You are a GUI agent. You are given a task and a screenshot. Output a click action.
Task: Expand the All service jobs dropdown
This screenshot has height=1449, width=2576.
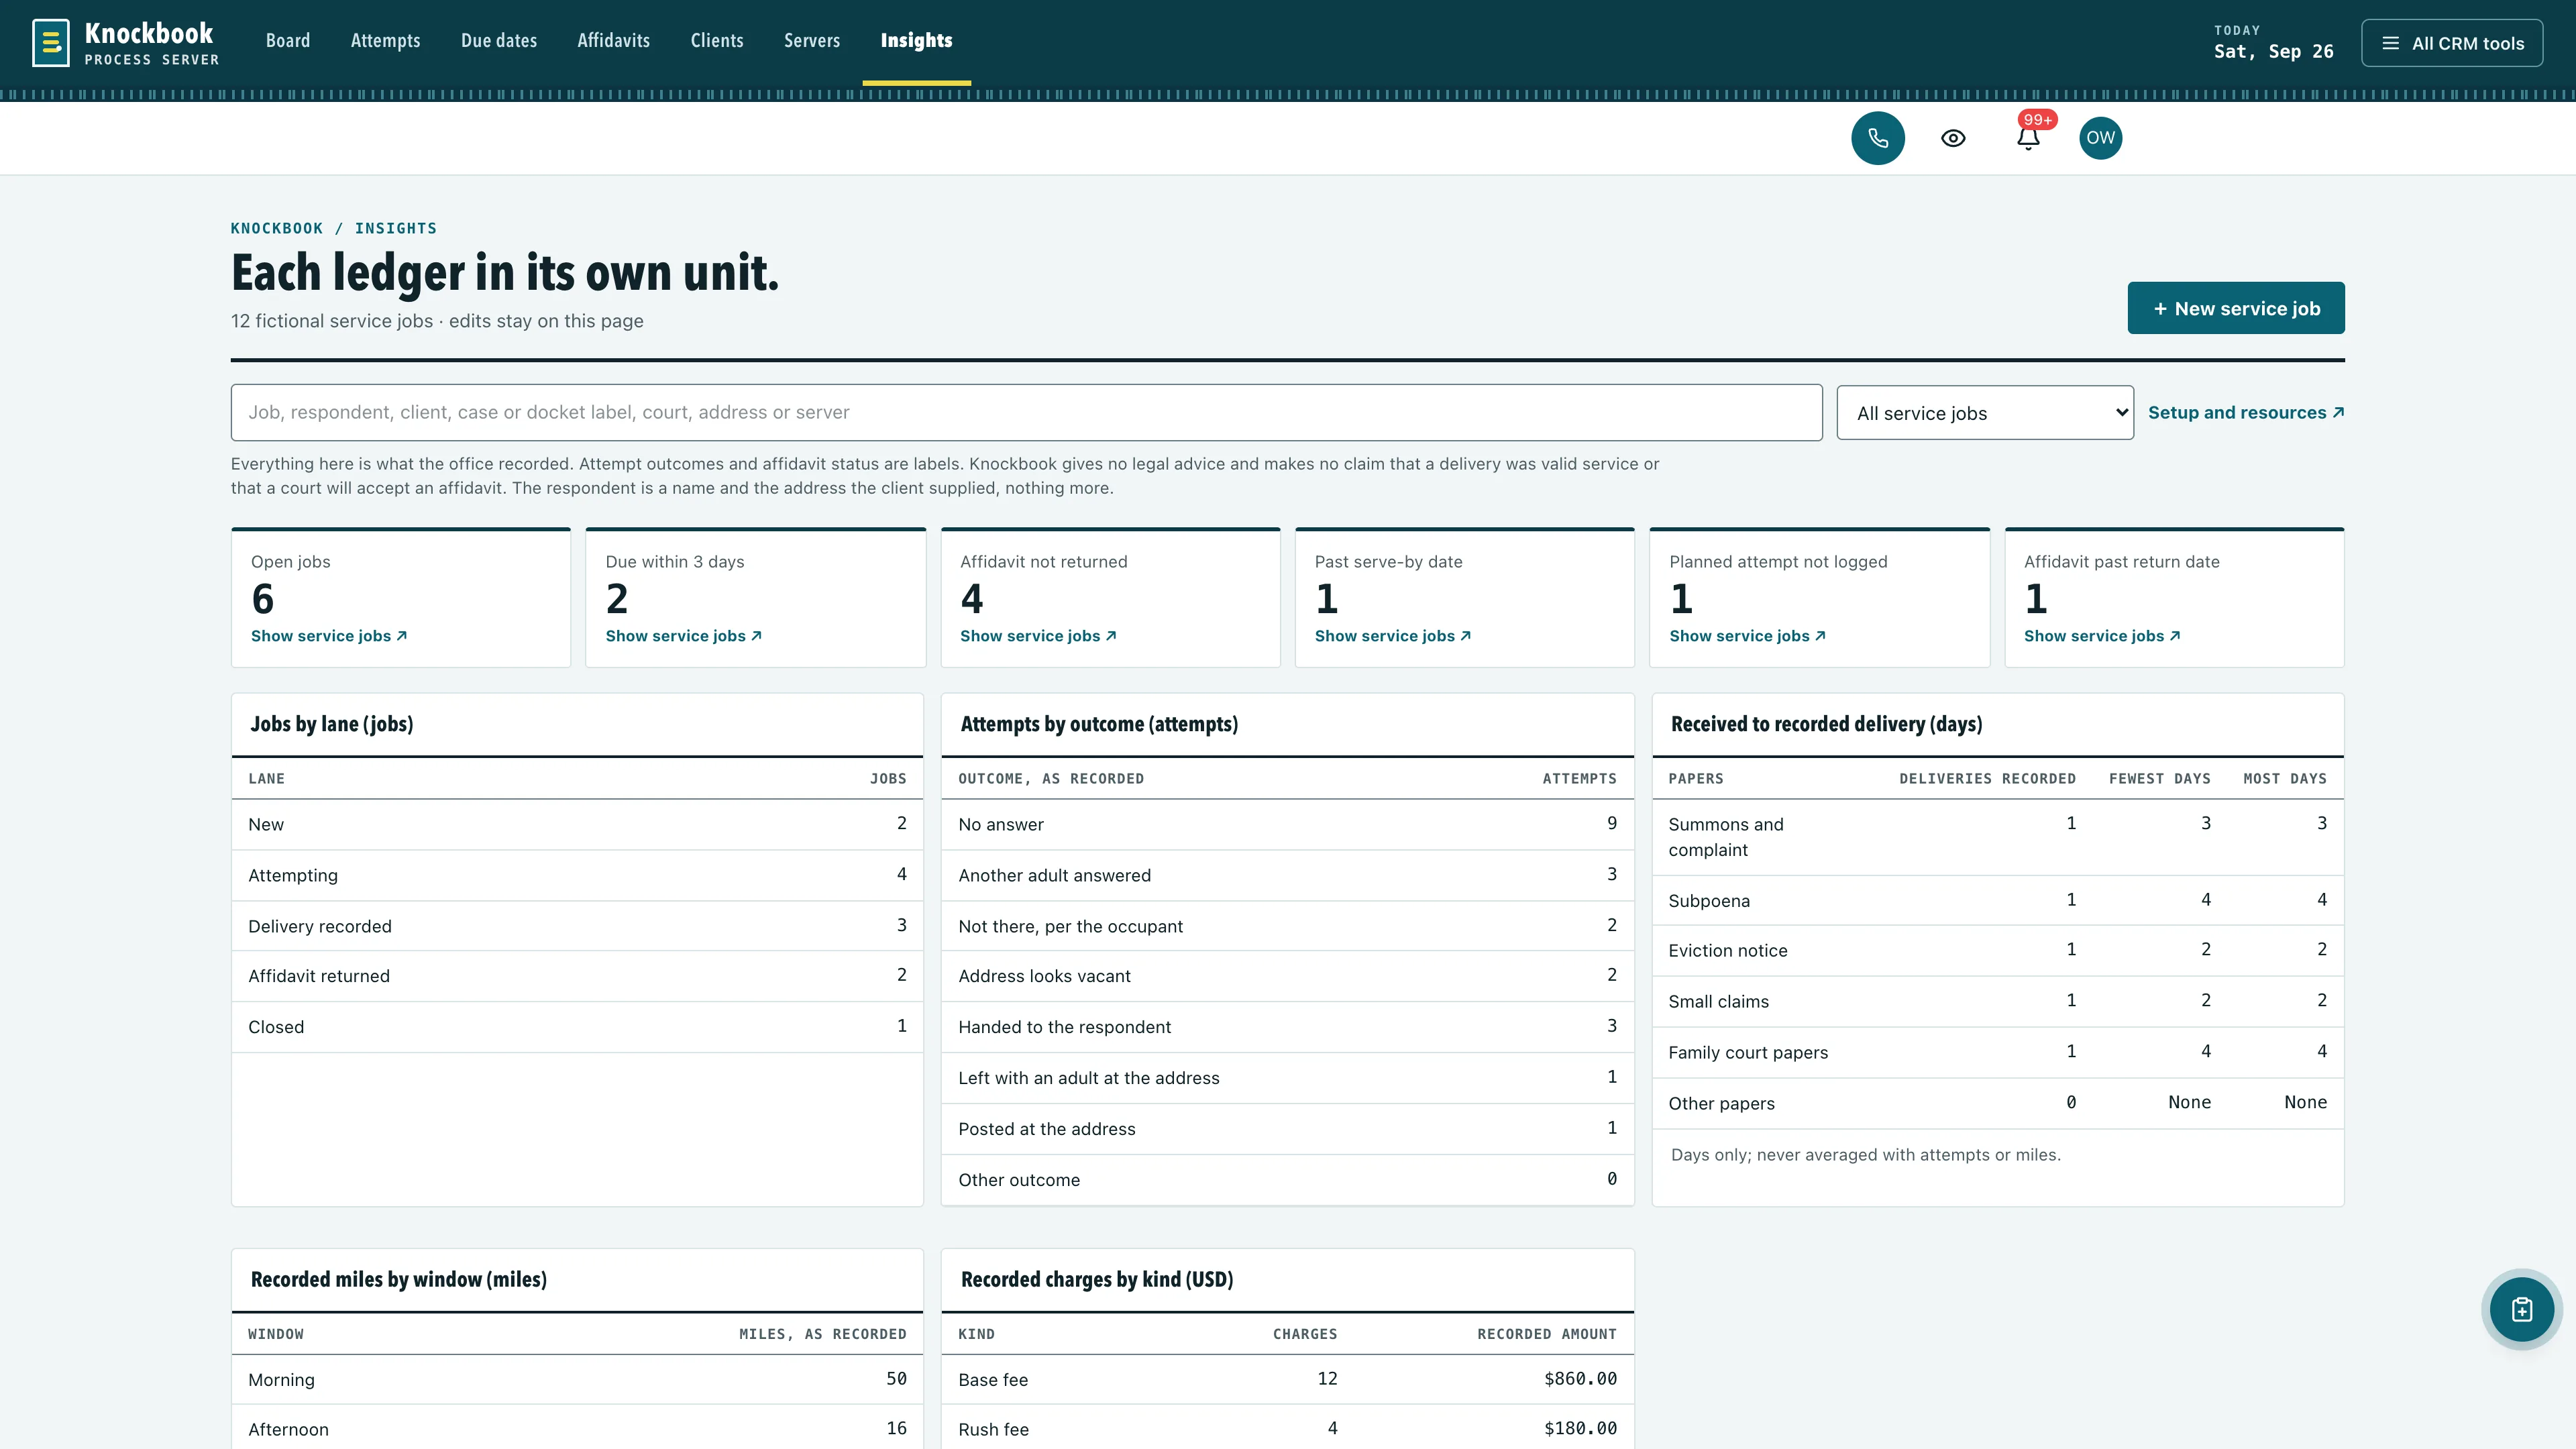pyautogui.click(x=1985, y=413)
